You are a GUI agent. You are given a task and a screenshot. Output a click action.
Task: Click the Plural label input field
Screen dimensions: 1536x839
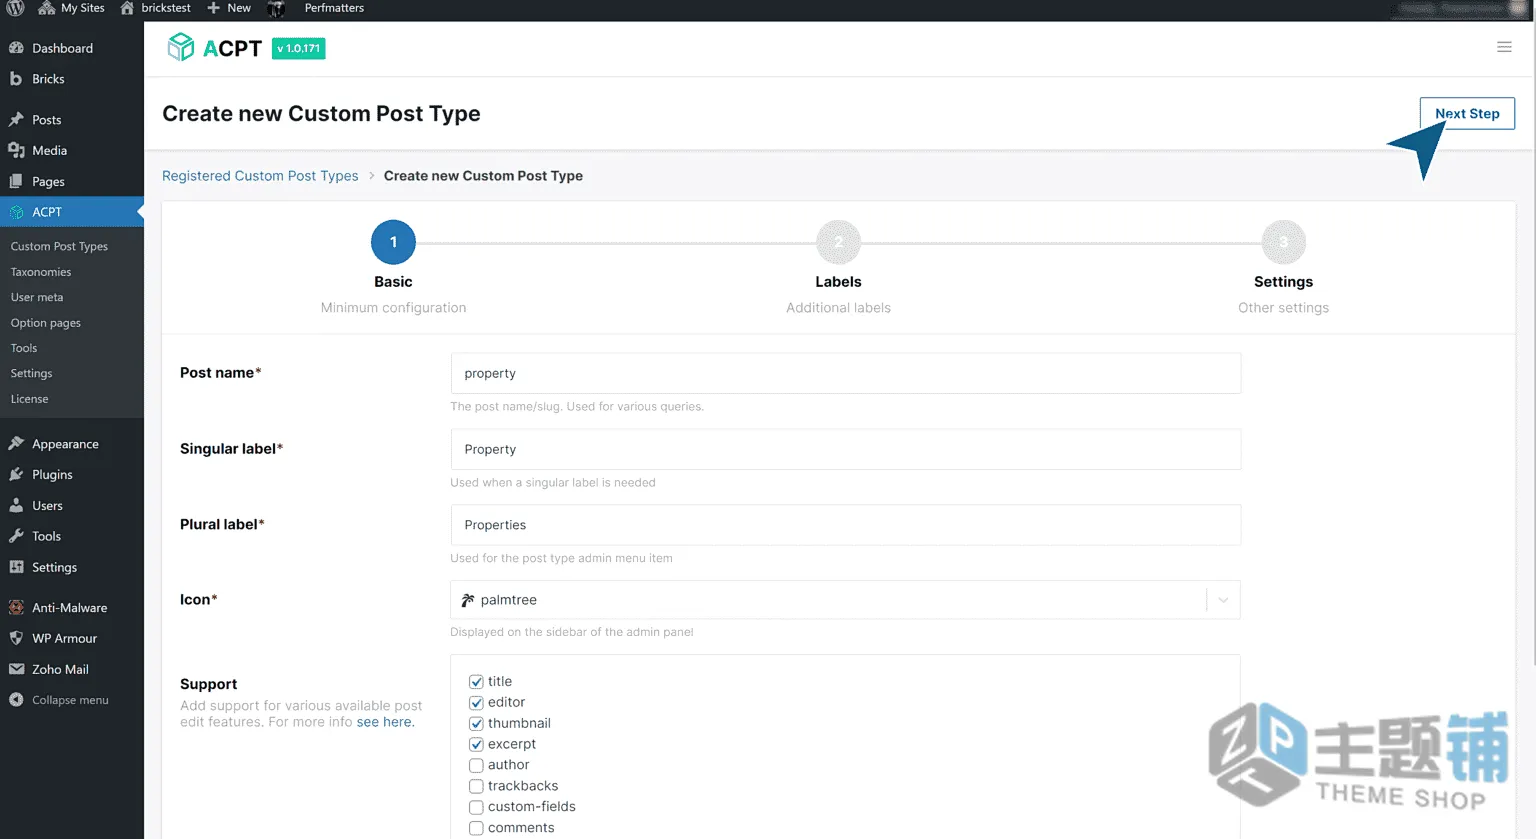(845, 525)
